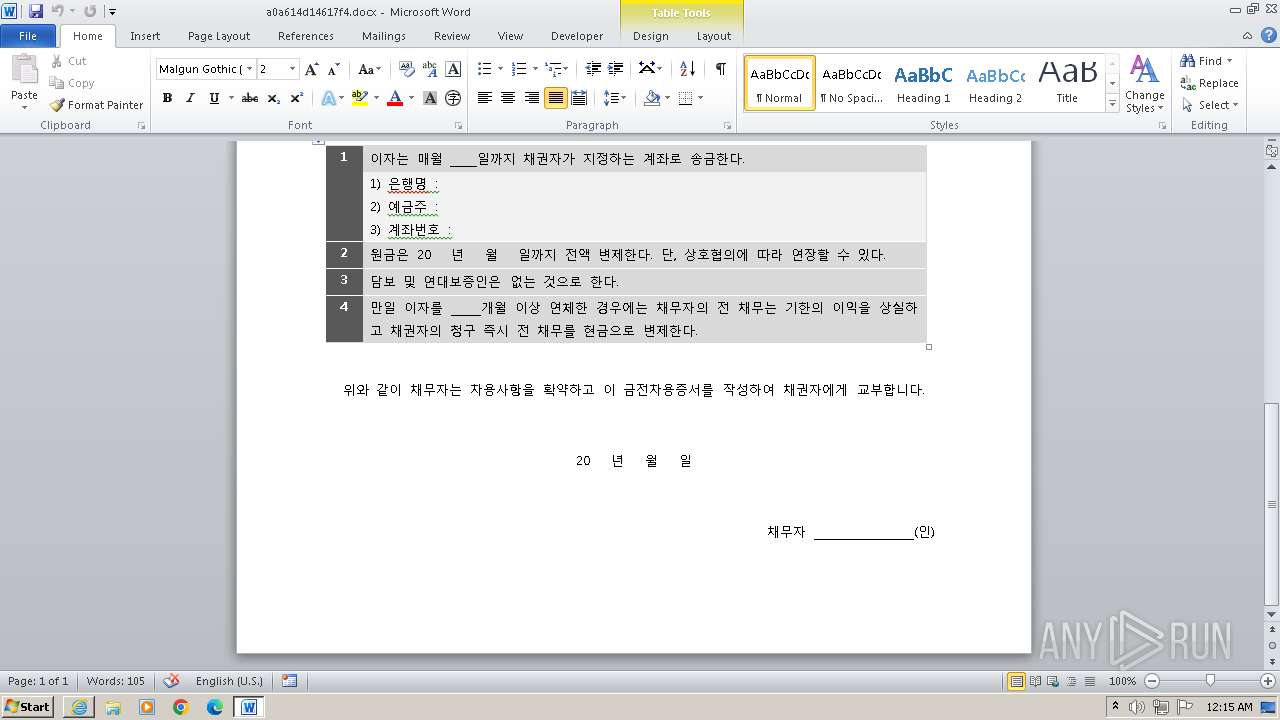Open the Table Tools Layout tab

point(714,36)
